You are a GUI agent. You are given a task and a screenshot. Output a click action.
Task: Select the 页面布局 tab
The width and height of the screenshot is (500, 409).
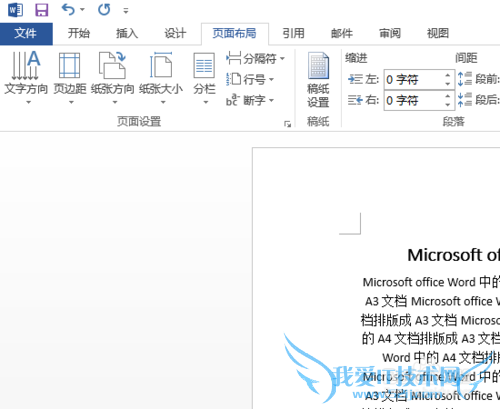(x=235, y=33)
